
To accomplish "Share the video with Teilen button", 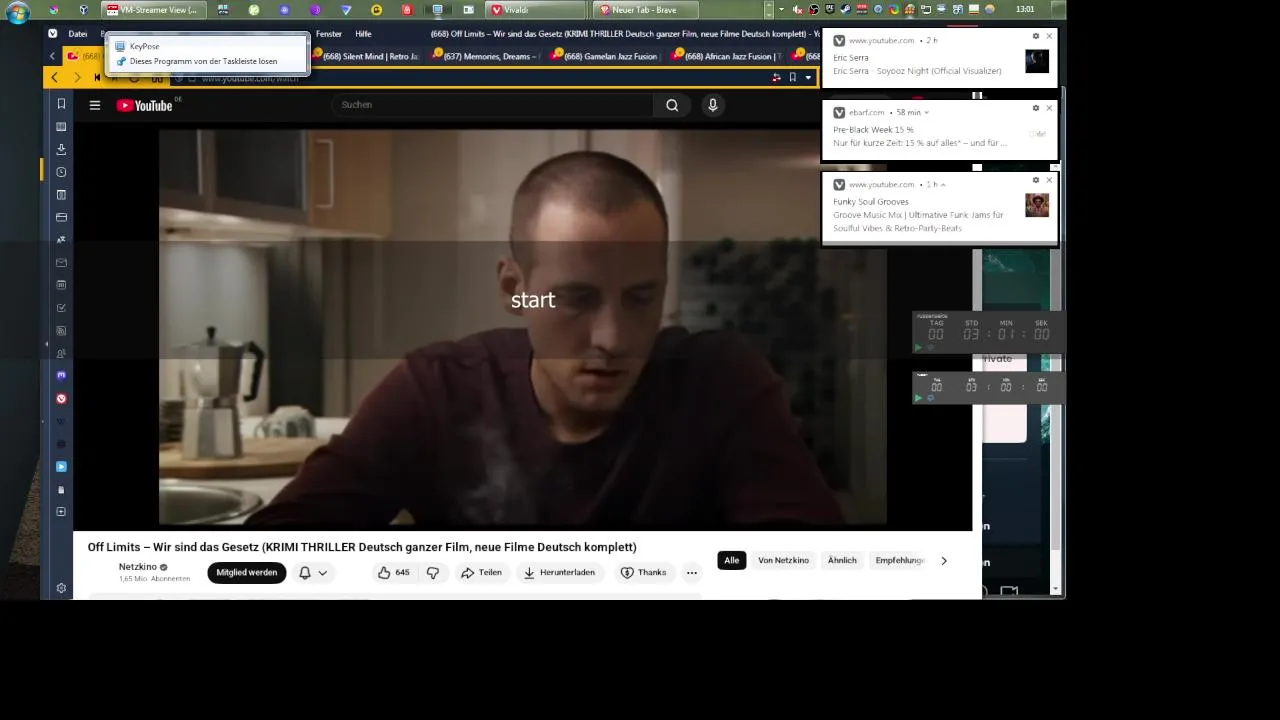I will coord(481,572).
